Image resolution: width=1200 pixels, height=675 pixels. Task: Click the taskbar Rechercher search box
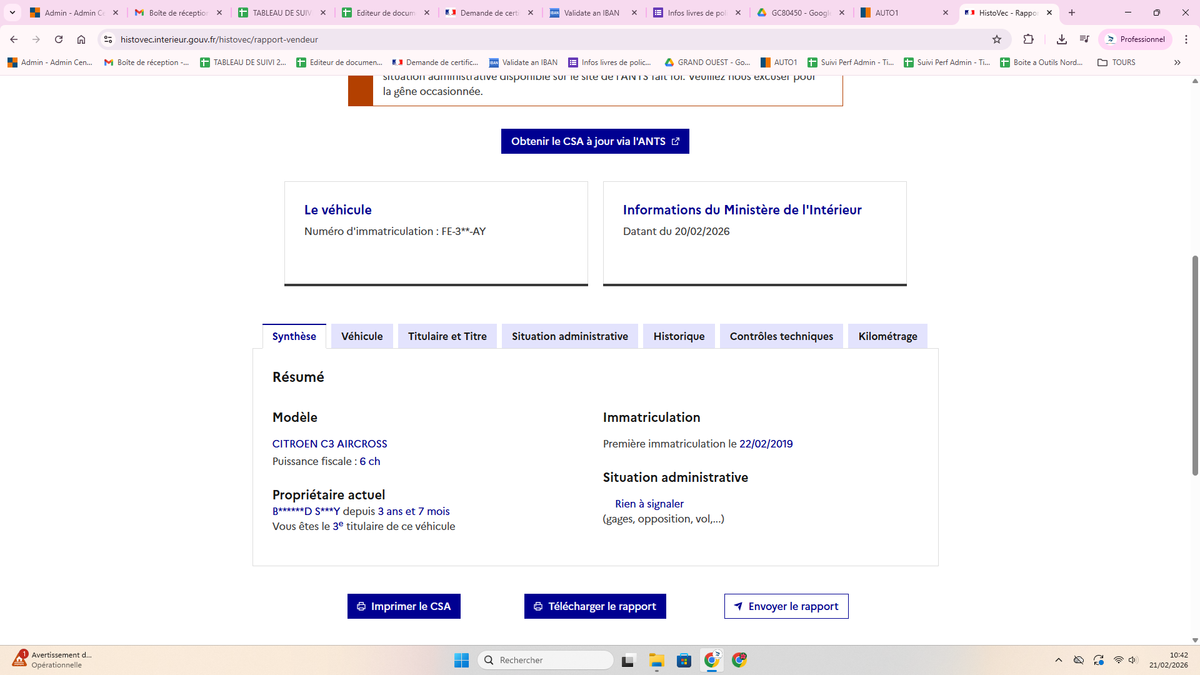click(546, 660)
